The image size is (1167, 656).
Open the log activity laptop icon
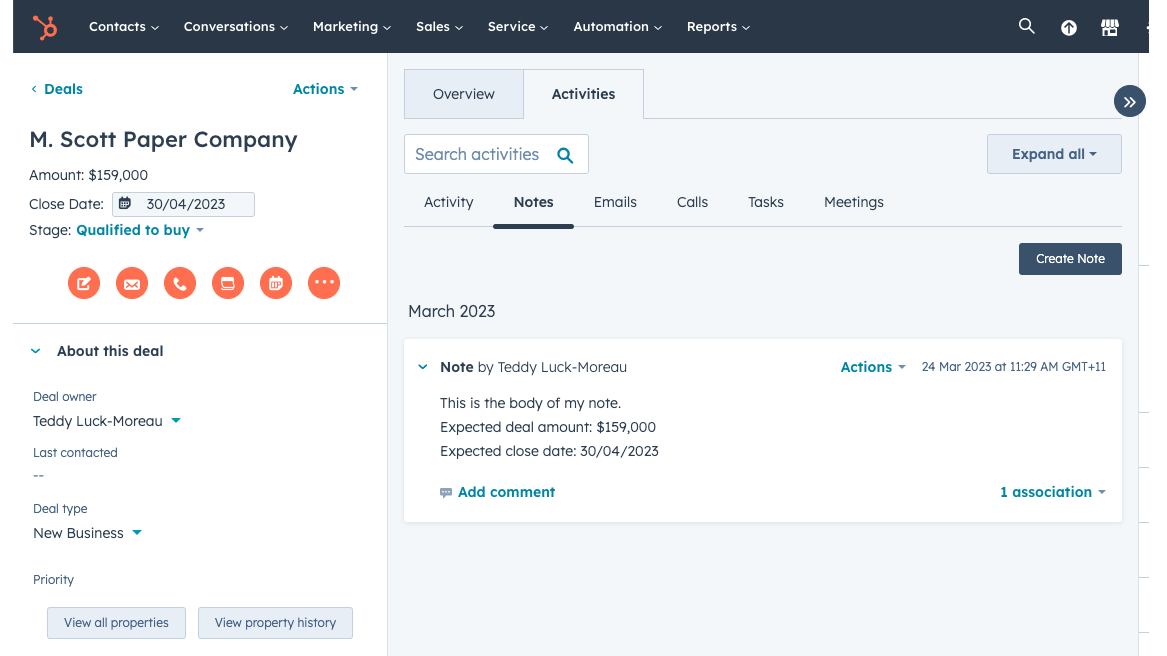[228, 283]
